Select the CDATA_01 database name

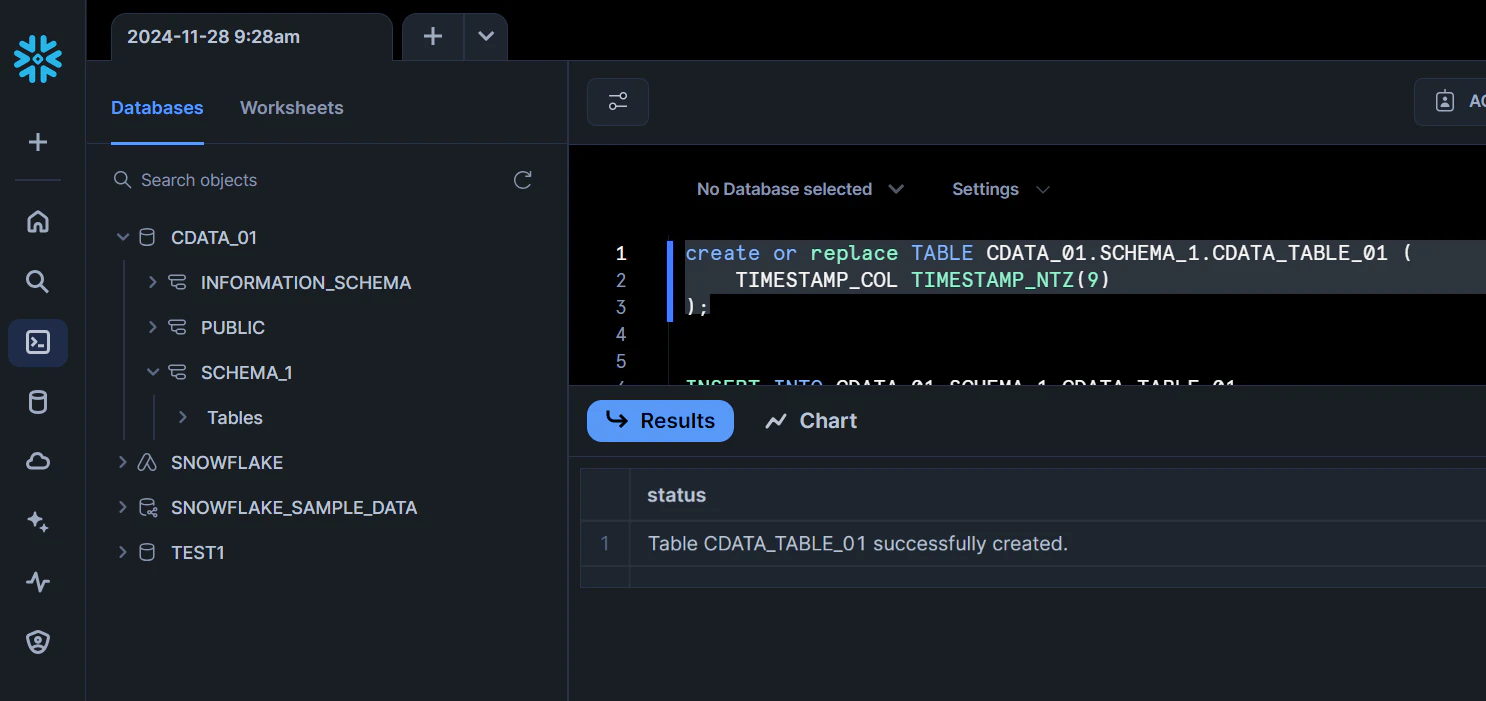coord(214,238)
